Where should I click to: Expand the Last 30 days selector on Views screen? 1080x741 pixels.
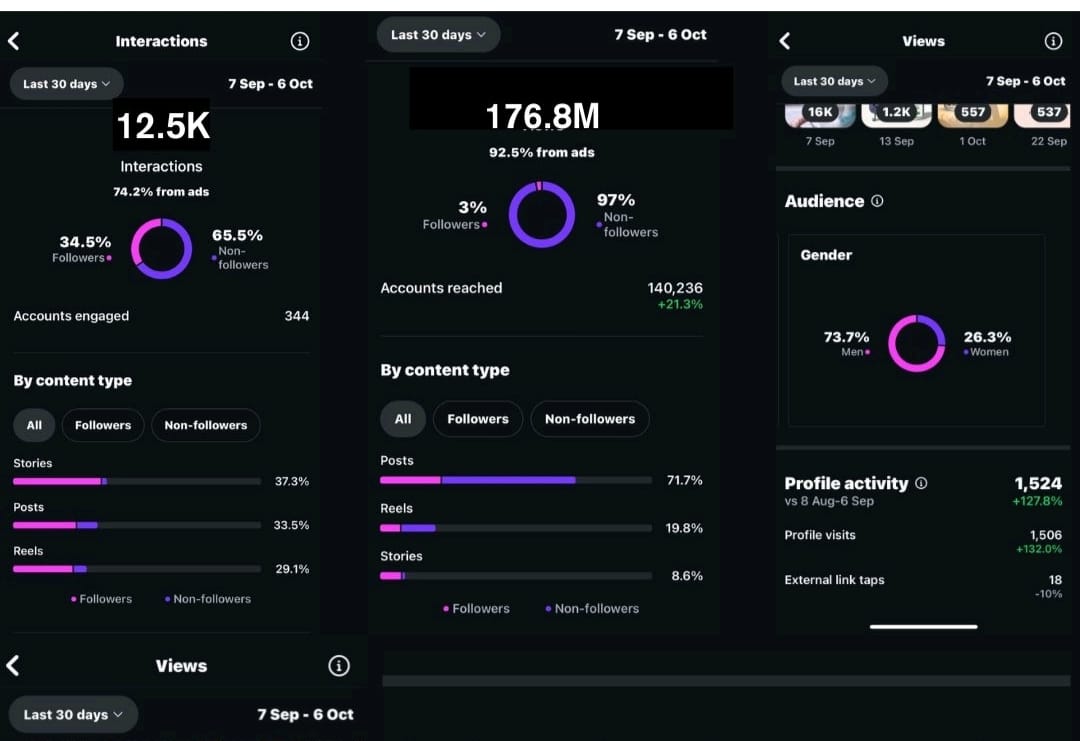click(834, 81)
